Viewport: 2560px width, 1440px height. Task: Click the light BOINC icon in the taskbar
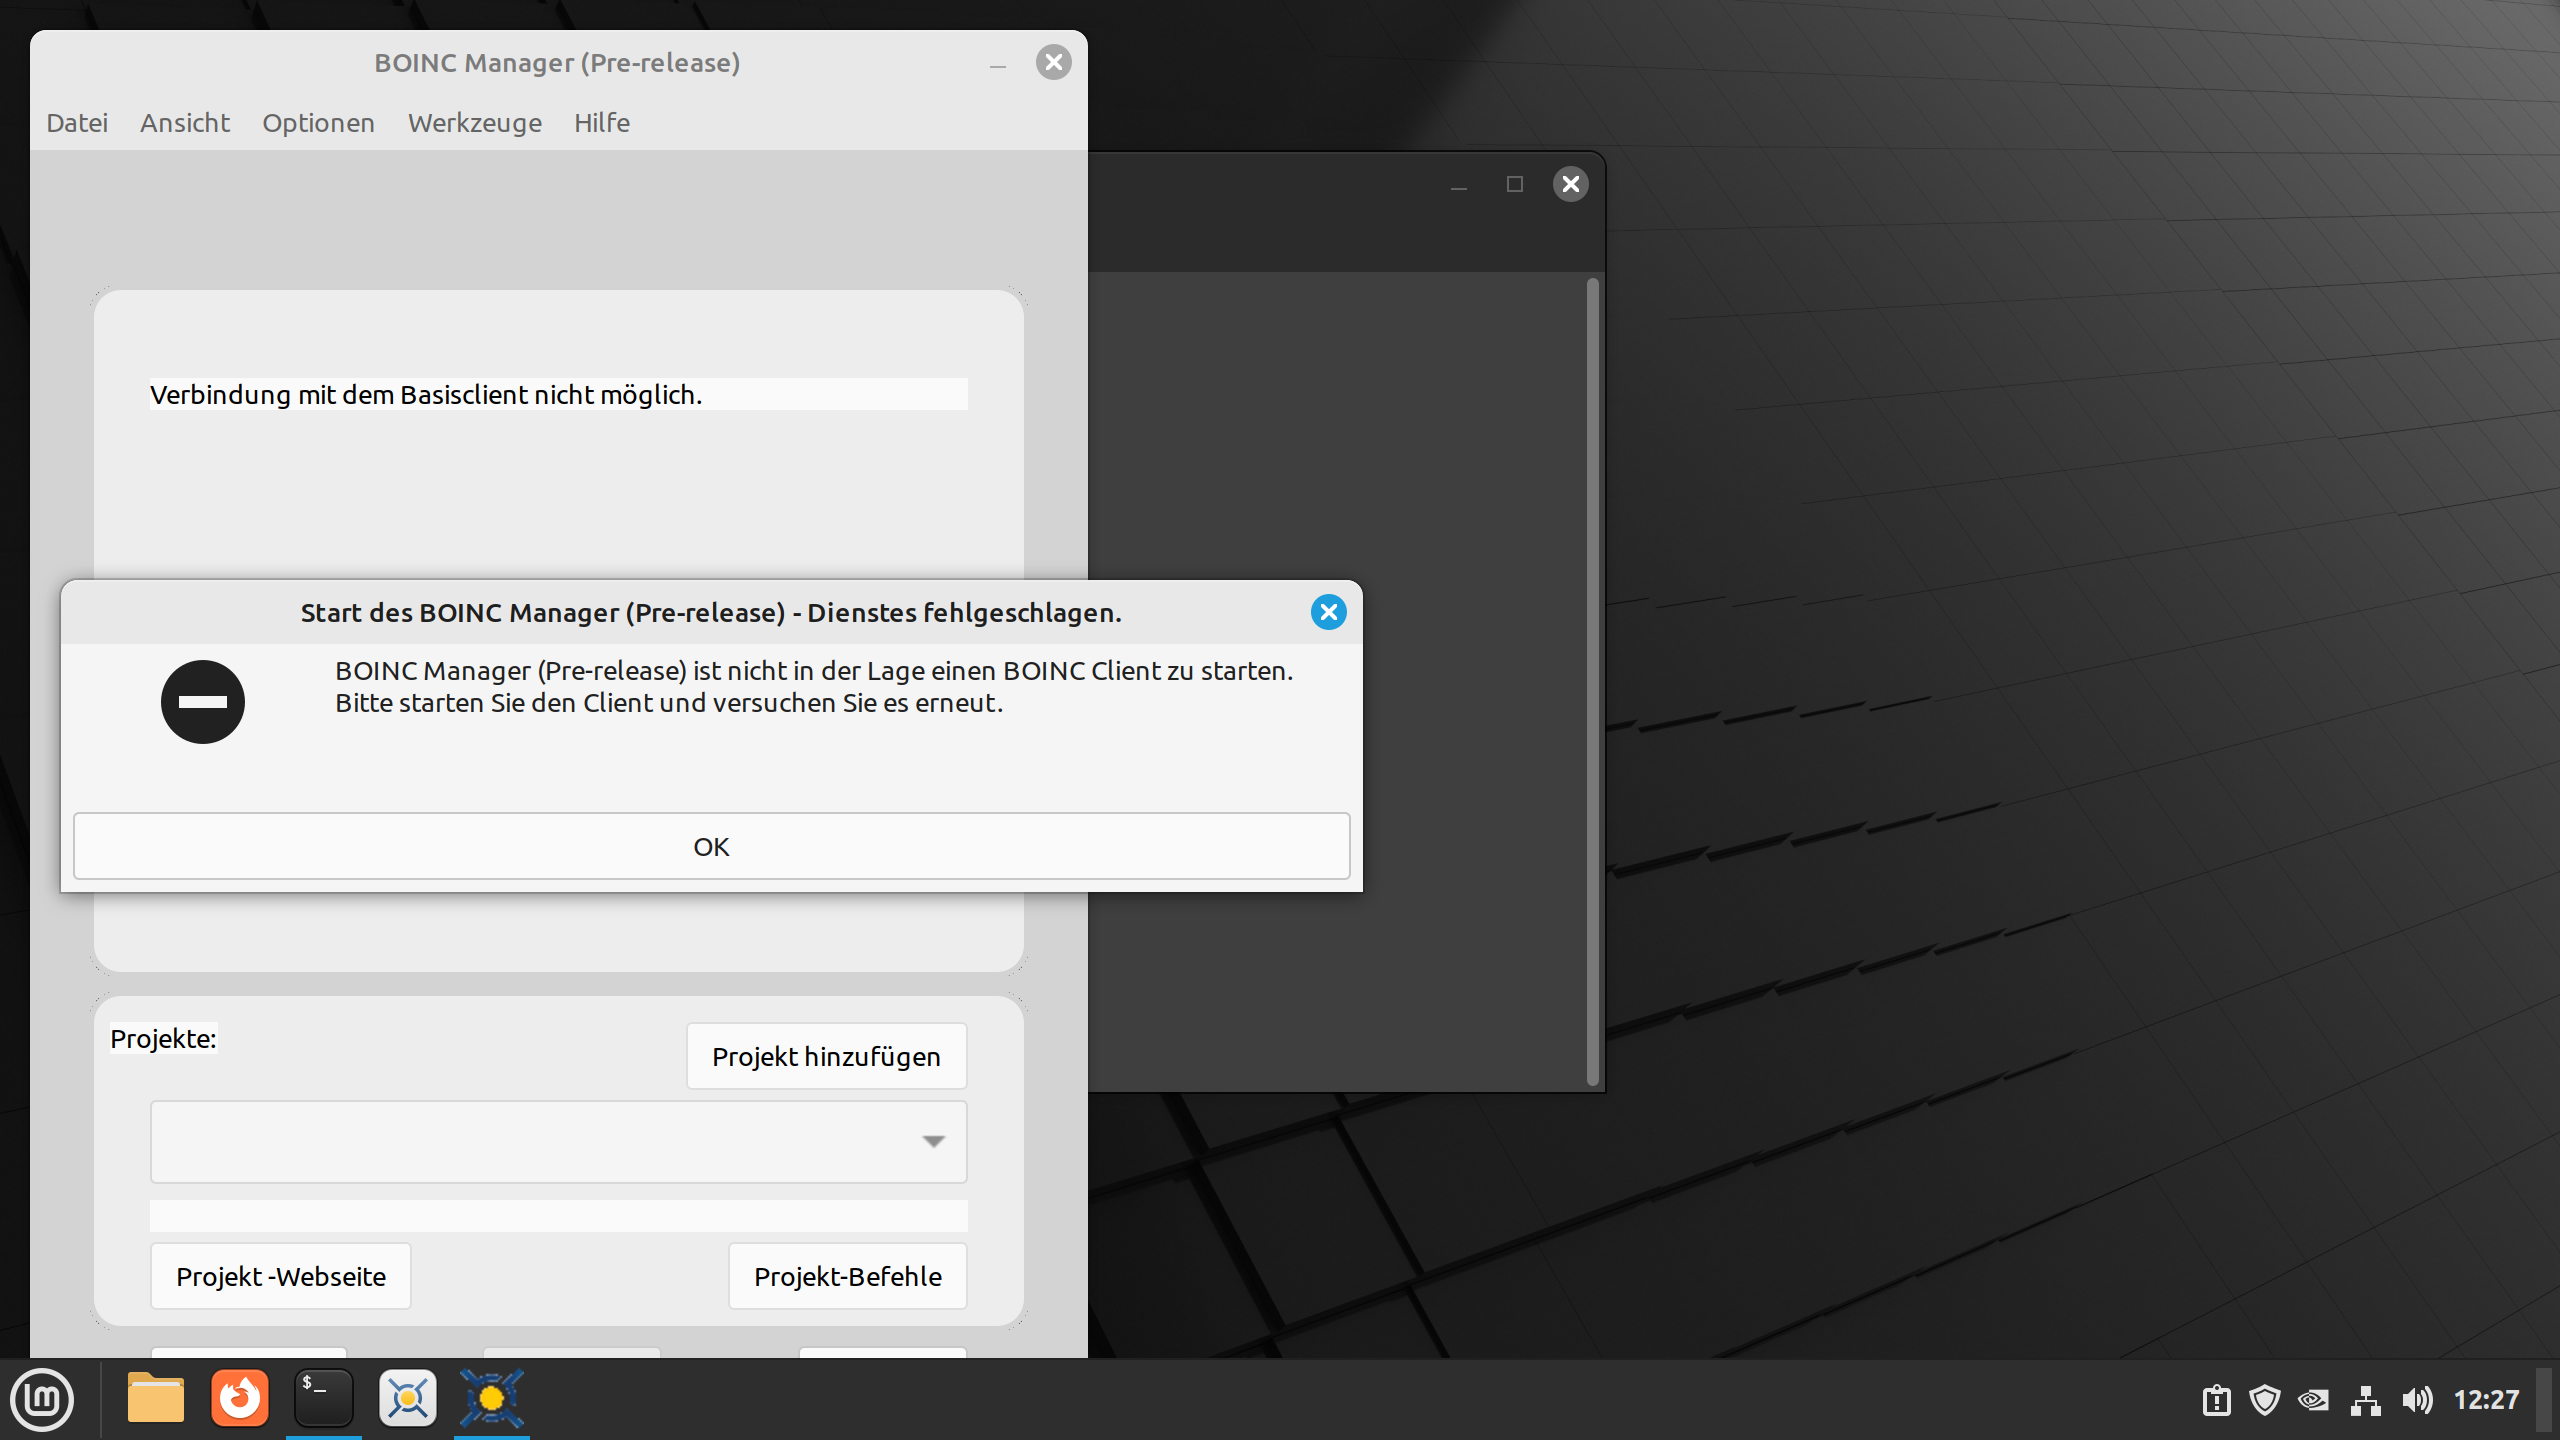click(408, 1398)
